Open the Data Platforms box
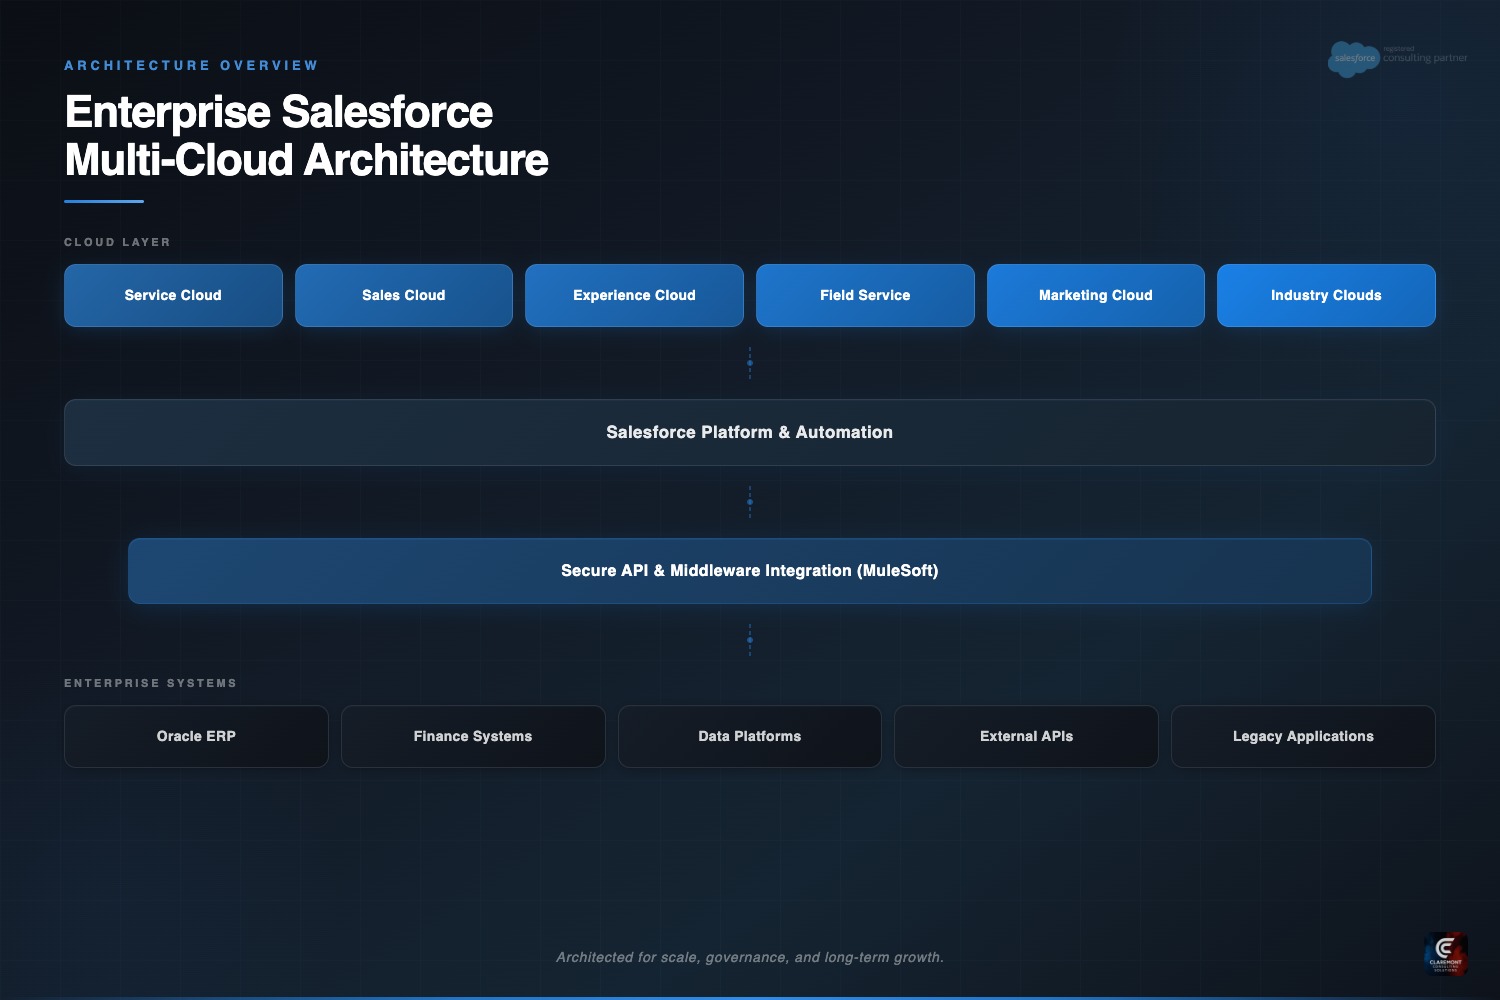Image resolution: width=1500 pixels, height=1000 pixels. coord(750,736)
